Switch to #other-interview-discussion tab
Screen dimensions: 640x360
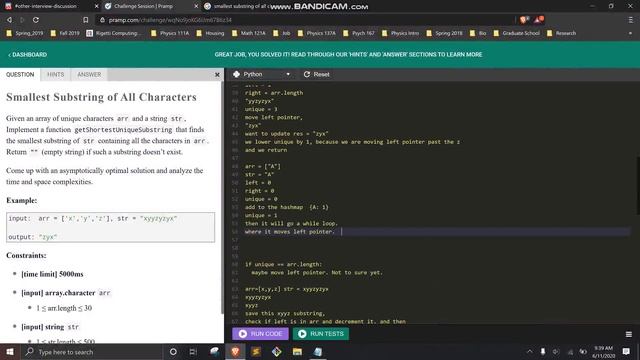tap(46, 6)
